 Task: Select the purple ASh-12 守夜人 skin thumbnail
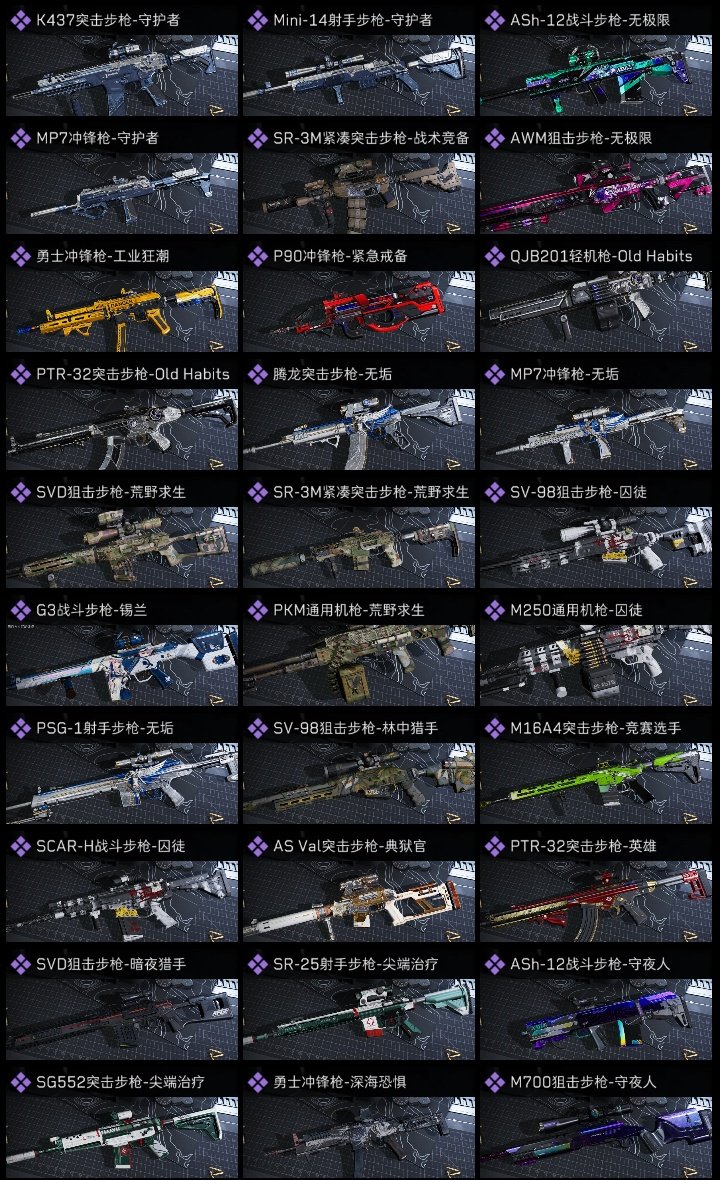click(x=596, y=1020)
